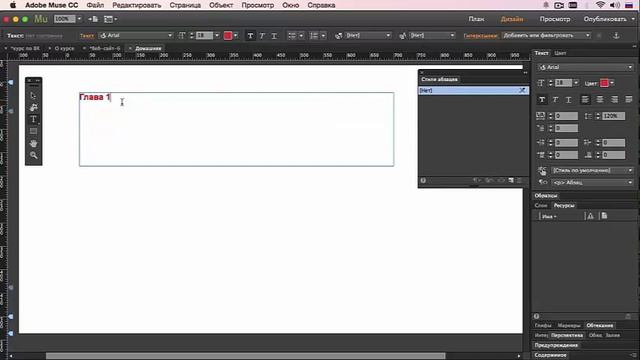The width and height of the screenshot is (640, 360).
Task: Switch to the План view
Action: pos(476,19)
